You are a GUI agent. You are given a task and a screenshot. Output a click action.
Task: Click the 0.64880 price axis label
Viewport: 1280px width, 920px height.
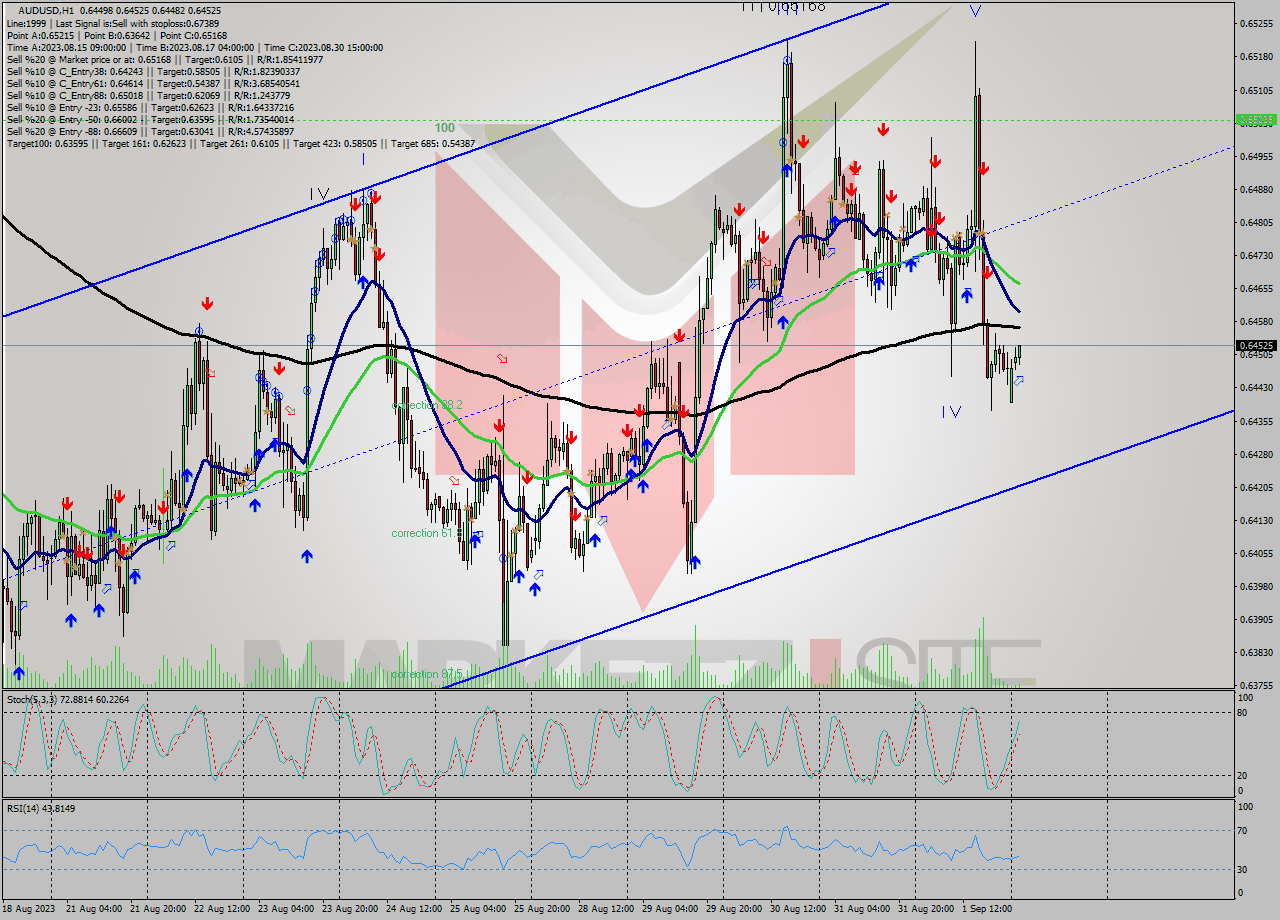1256,189
